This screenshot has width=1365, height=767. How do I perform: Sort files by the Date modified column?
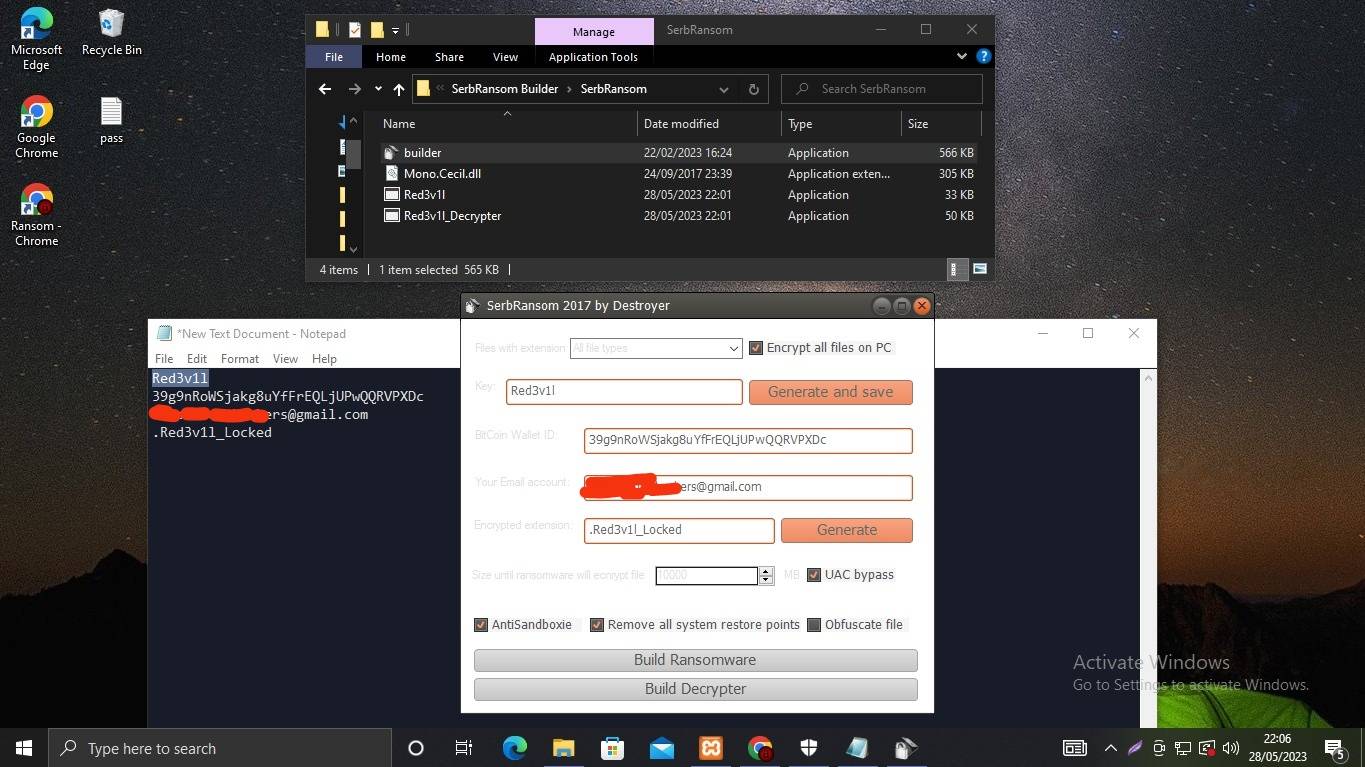coord(709,124)
